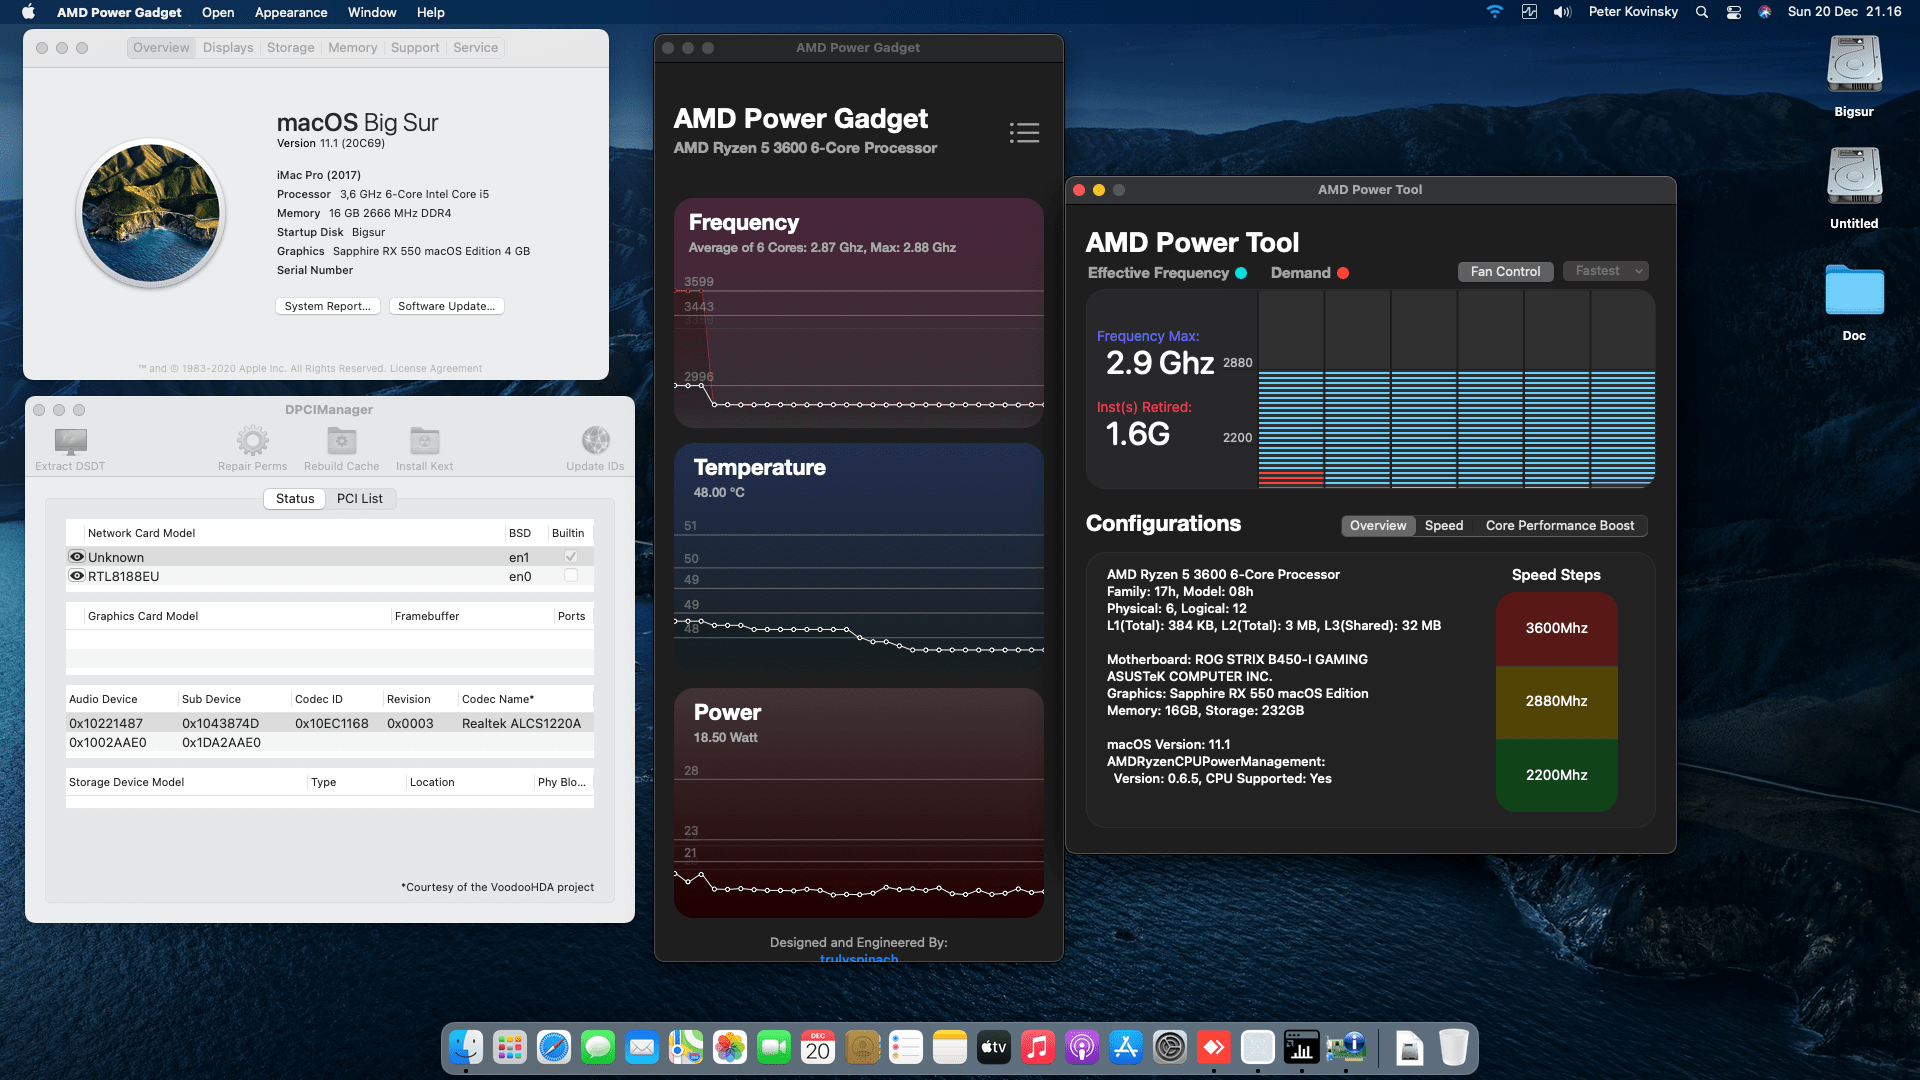
Task: Open the AMD Power Gadget dock icon
Action: 1302,1047
